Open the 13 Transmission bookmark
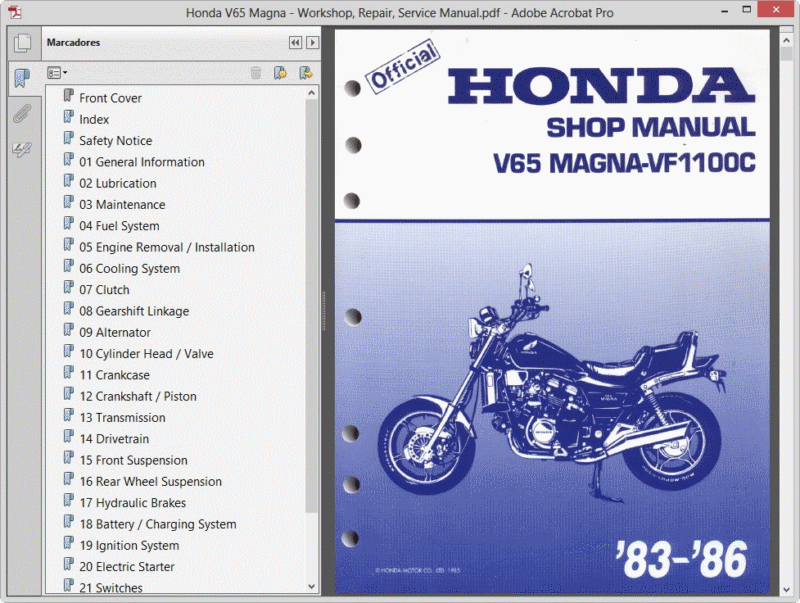This screenshot has width=800, height=603. tap(122, 418)
